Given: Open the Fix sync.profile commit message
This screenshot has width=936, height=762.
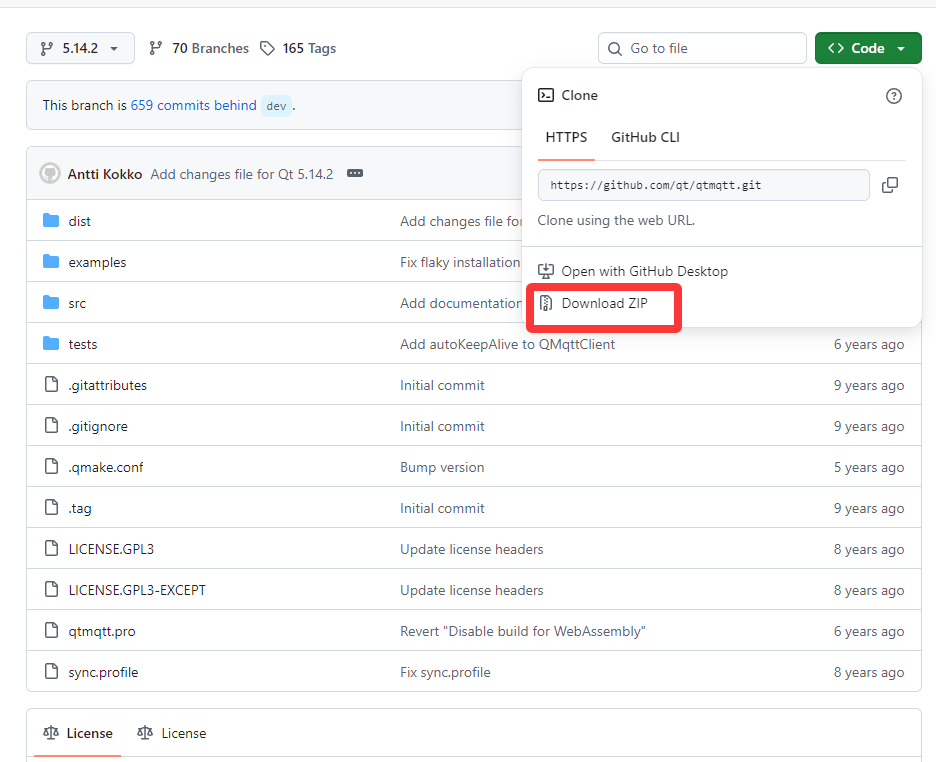Looking at the screenshot, I should (x=445, y=672).
